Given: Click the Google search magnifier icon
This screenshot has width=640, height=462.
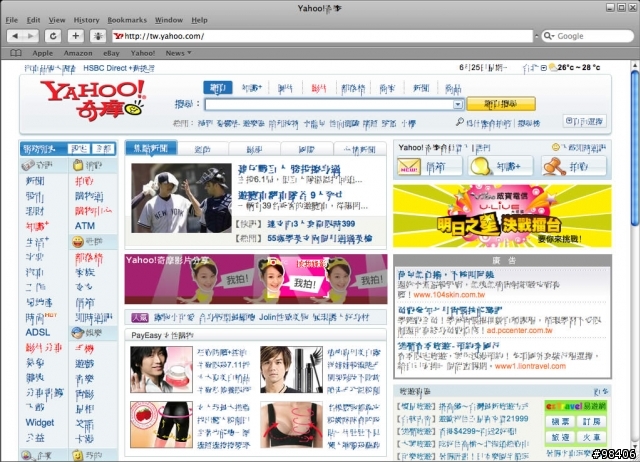Looking at the screenshot, I should (548, 36).
